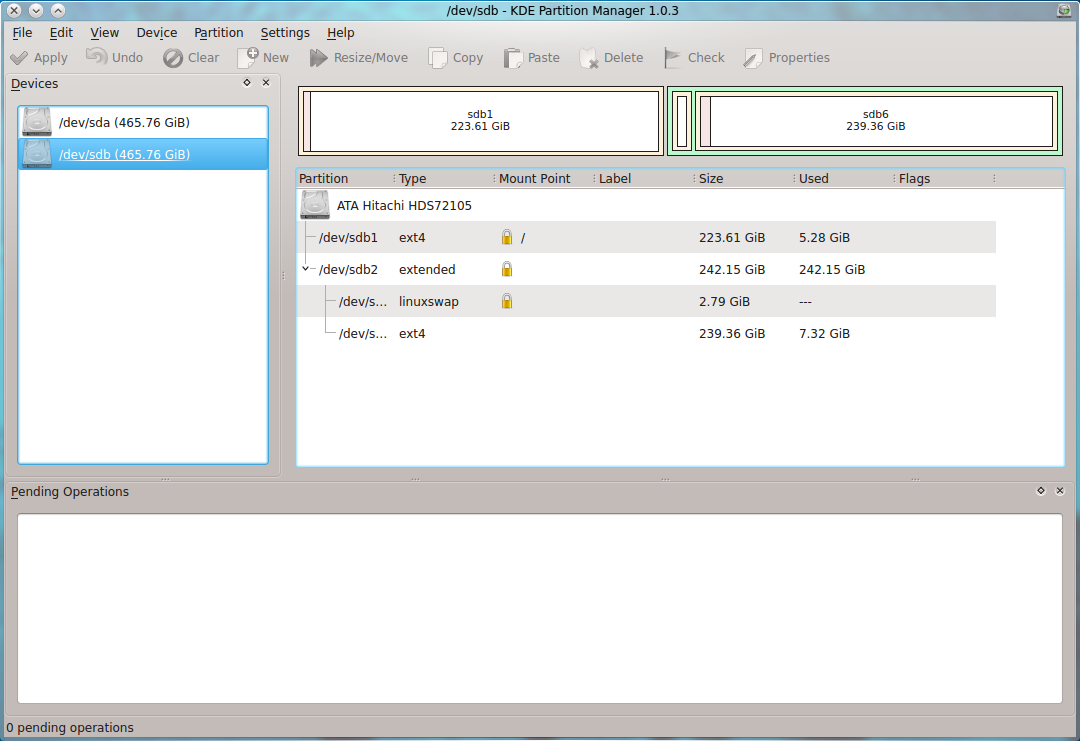Click the sdb1 block in partition graph
This screenshot has height=741, width=1080.
[x=480, y=121]
